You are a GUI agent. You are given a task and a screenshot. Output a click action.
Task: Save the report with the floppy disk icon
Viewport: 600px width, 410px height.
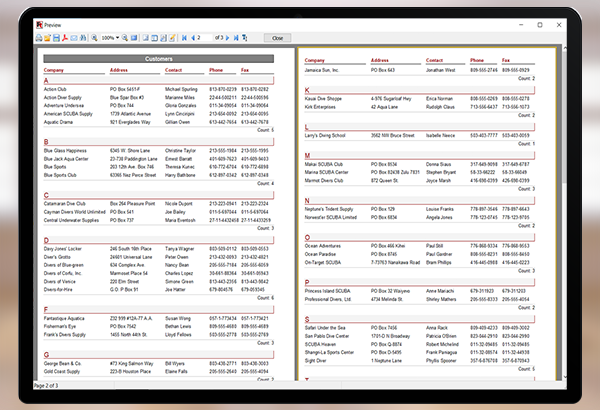click(x=56, y=37)
